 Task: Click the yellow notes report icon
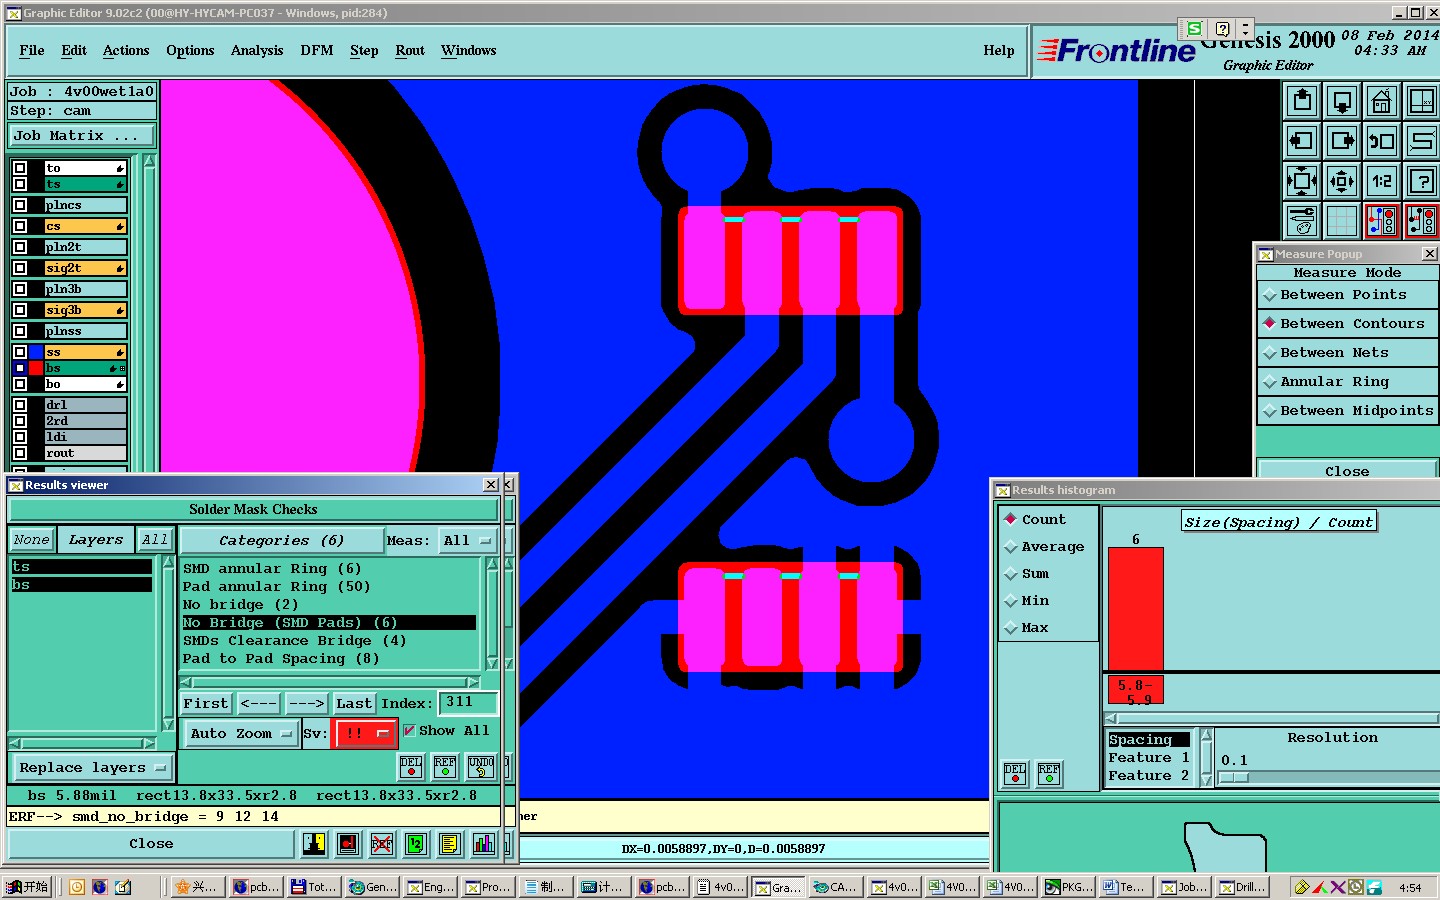click(449, 844)
